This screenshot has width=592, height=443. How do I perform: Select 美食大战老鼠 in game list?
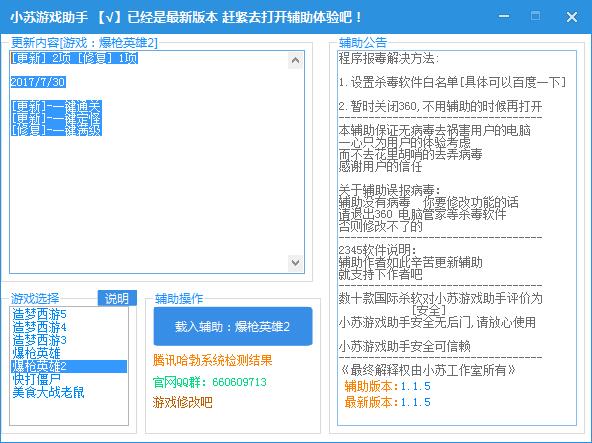[48, 392]
